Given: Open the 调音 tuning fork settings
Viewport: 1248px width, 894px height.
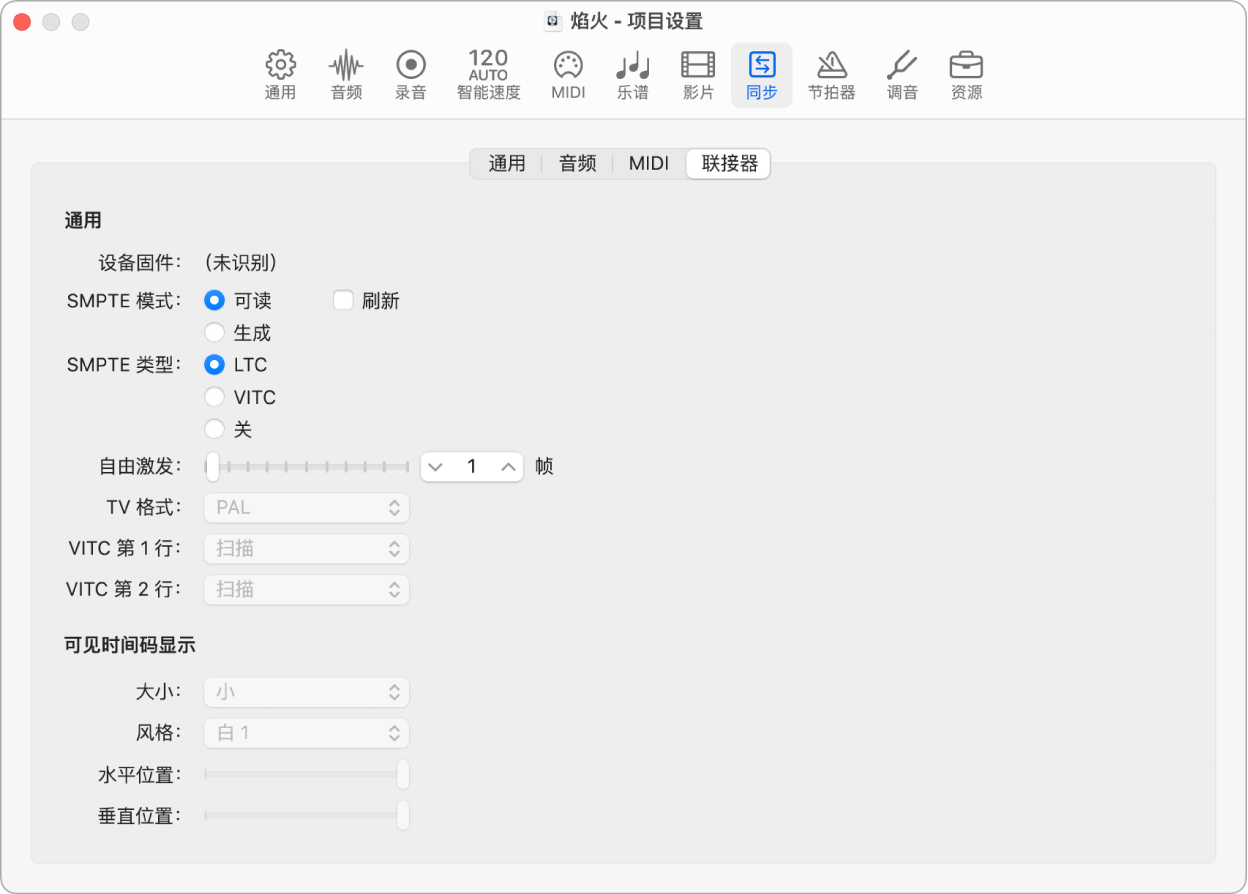Looking at the screenshot, I should pos(903,75).
